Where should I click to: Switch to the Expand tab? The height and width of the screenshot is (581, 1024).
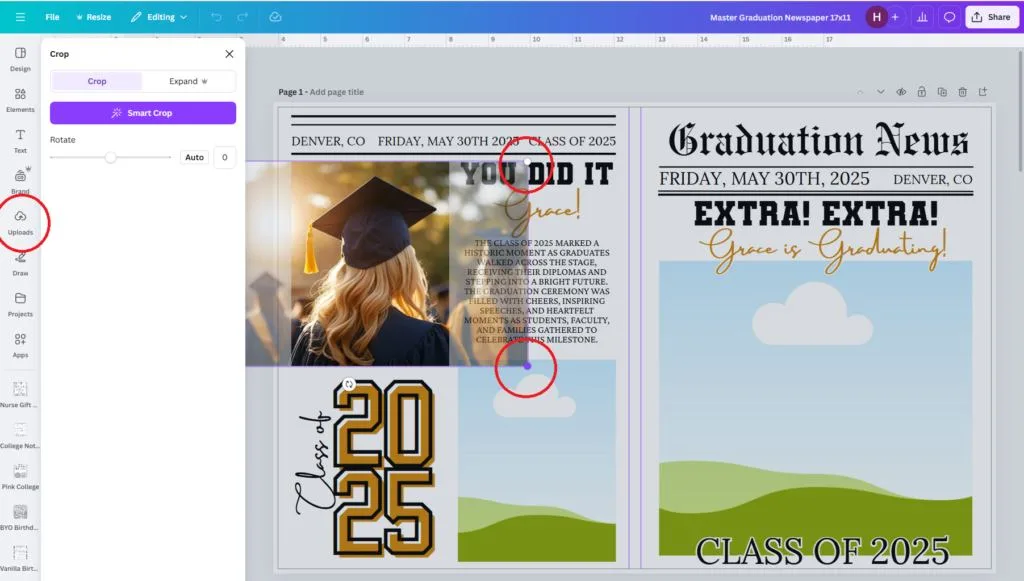click(188, 81)
